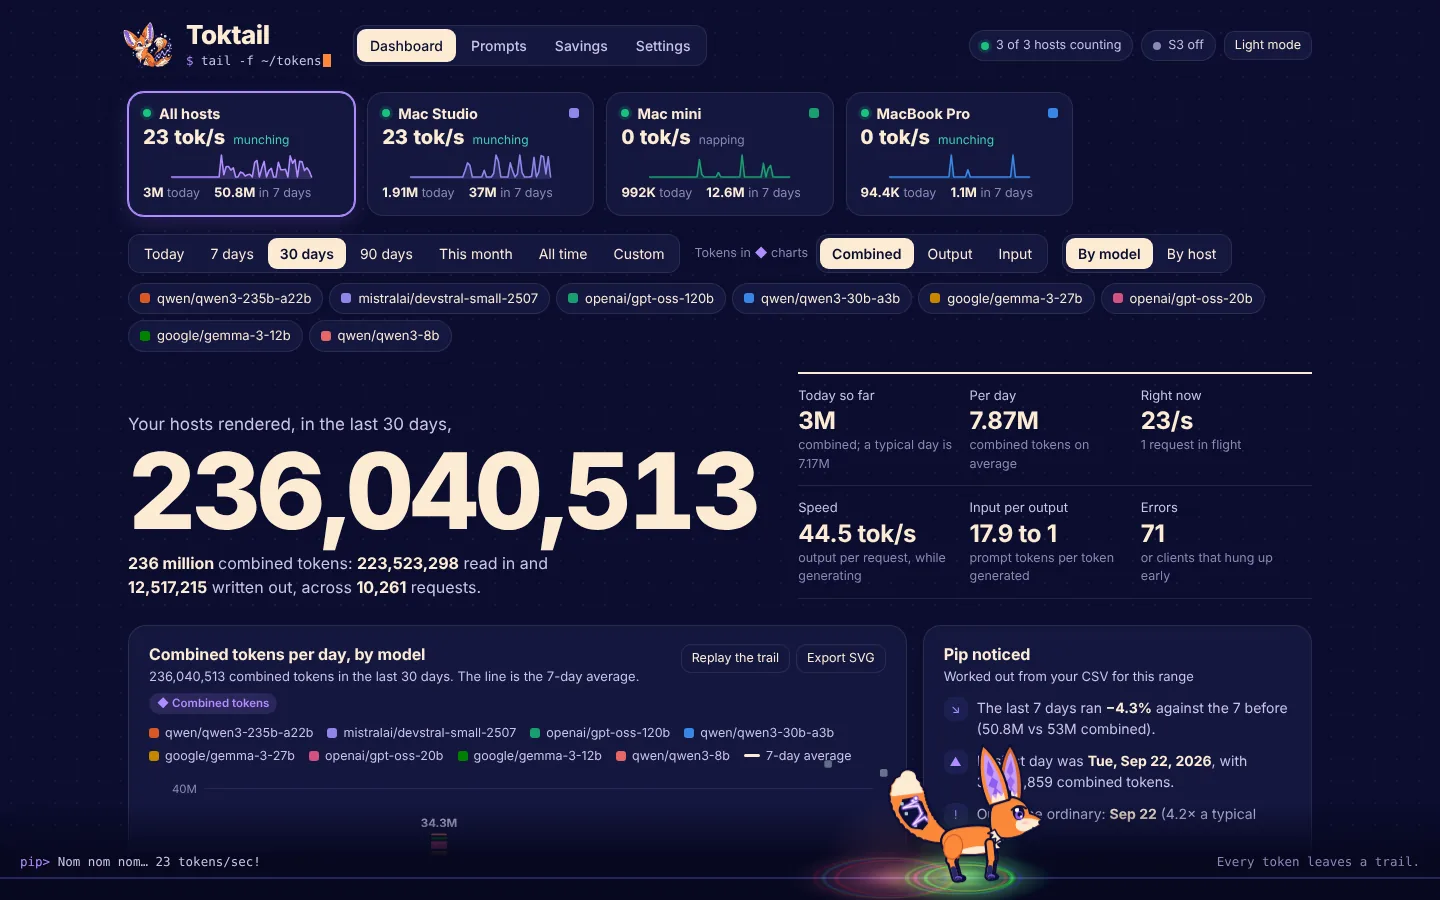
Task: Open the Dashboard tab
Action: click(x=406, y=46)
